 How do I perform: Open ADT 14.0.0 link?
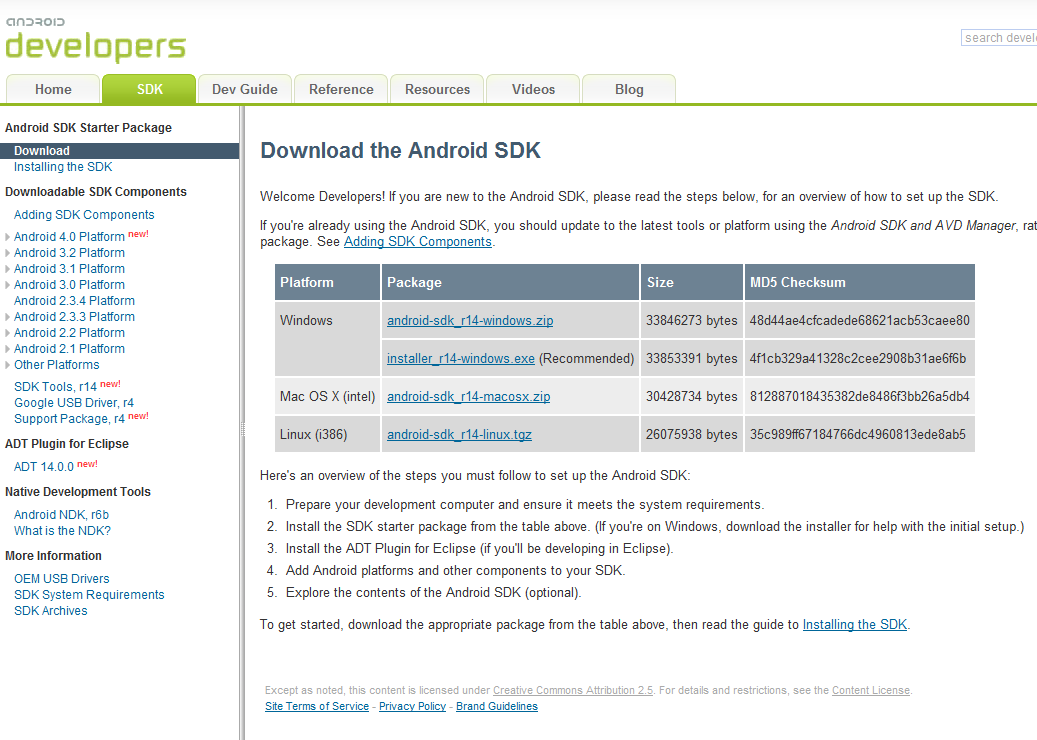[44, 467]
